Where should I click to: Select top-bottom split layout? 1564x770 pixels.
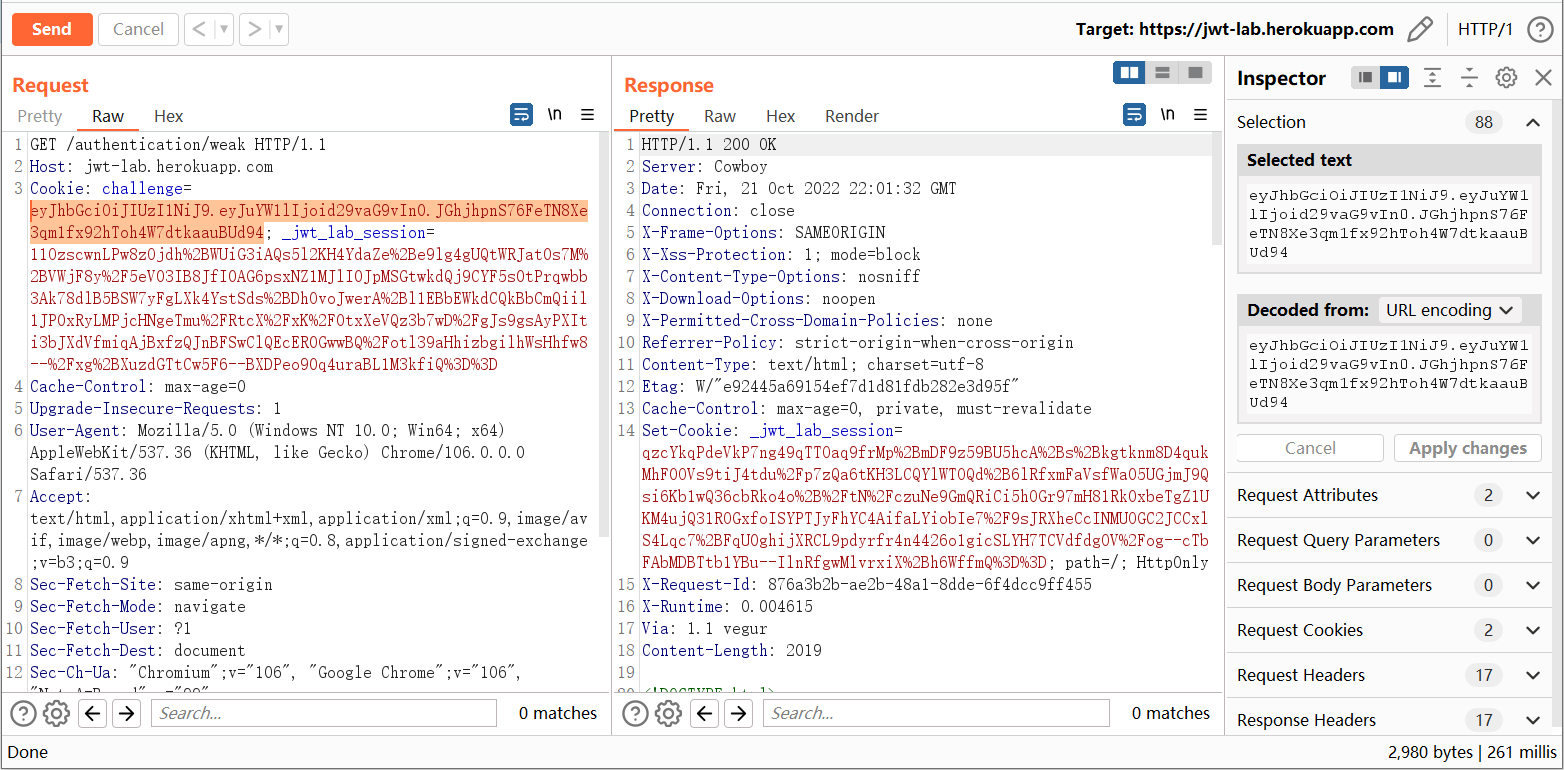coord(1162,72)
